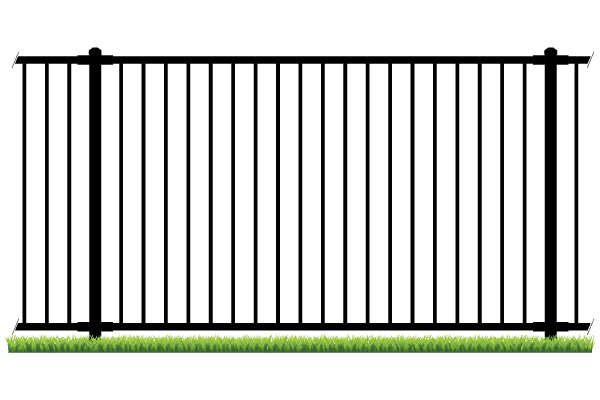Select the first picket left of right post

526,190
